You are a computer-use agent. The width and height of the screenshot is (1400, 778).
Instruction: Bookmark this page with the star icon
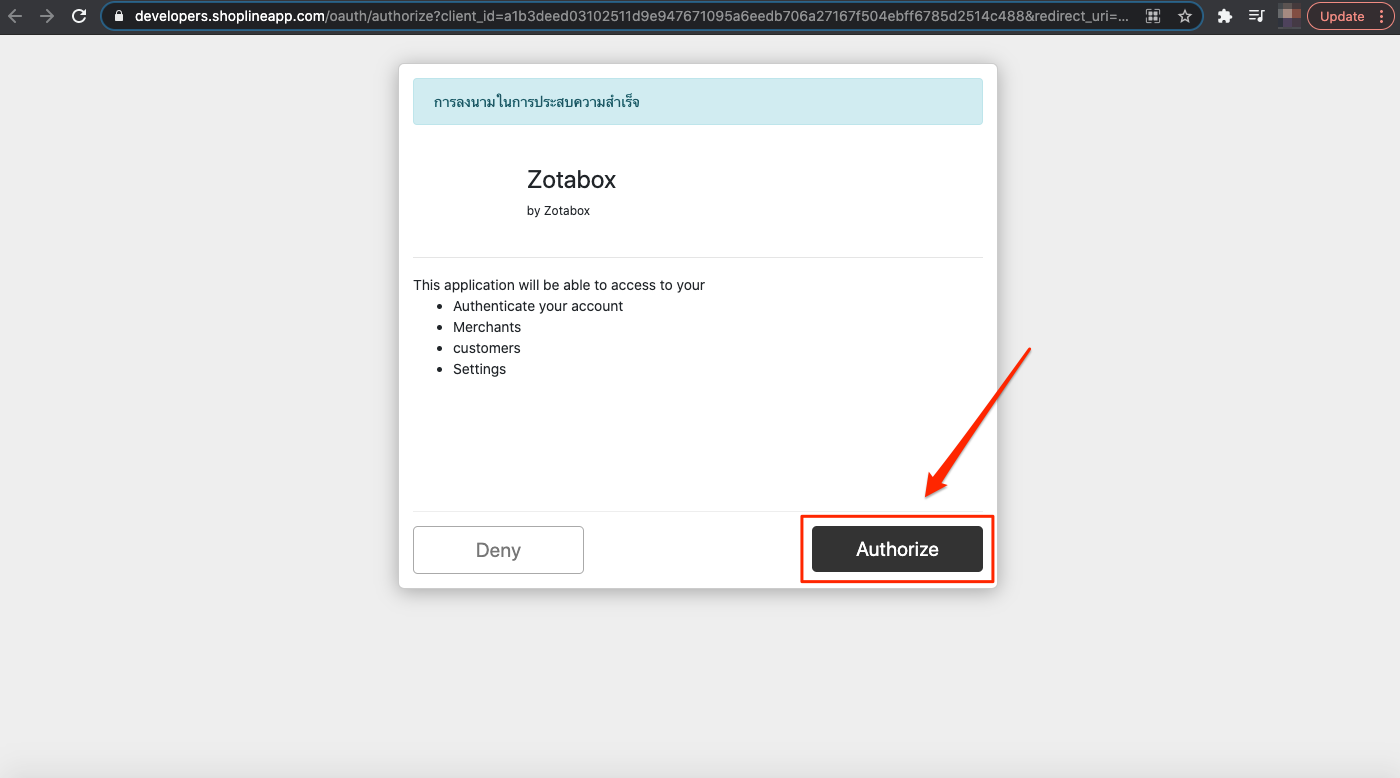pos(1185,16)
